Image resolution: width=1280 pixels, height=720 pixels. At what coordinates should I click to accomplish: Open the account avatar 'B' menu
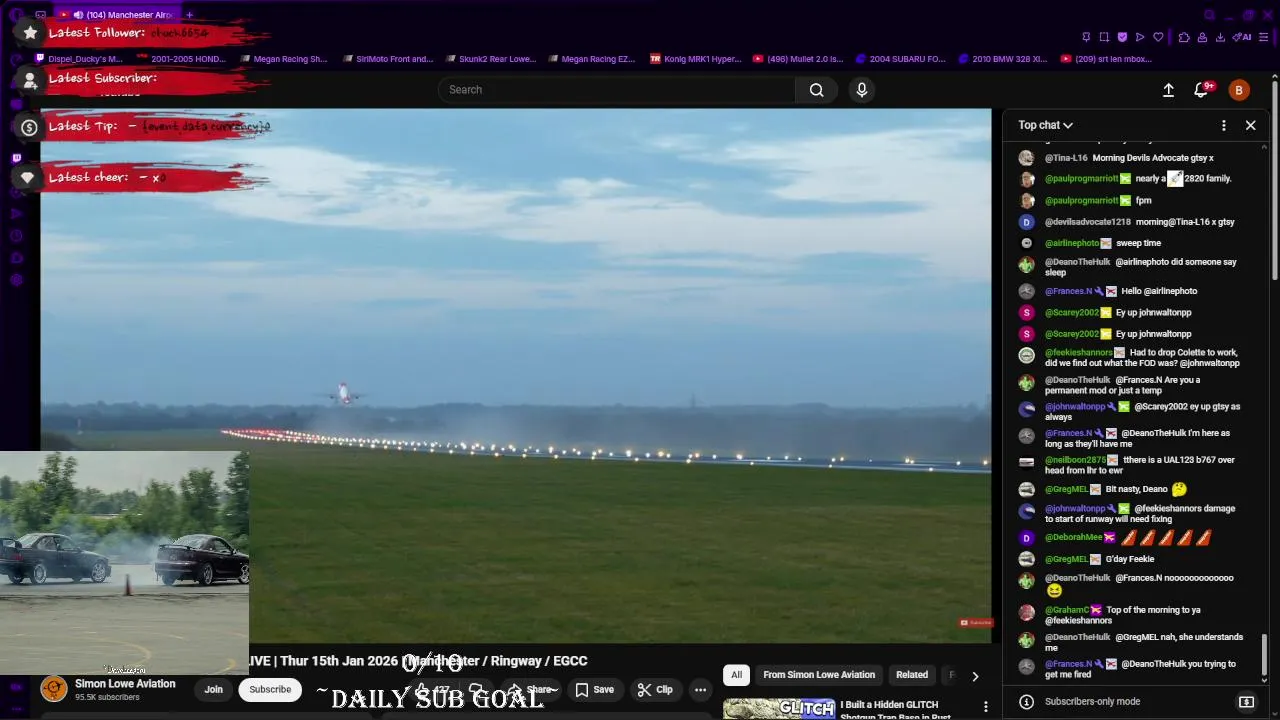tap(1239, 90)
